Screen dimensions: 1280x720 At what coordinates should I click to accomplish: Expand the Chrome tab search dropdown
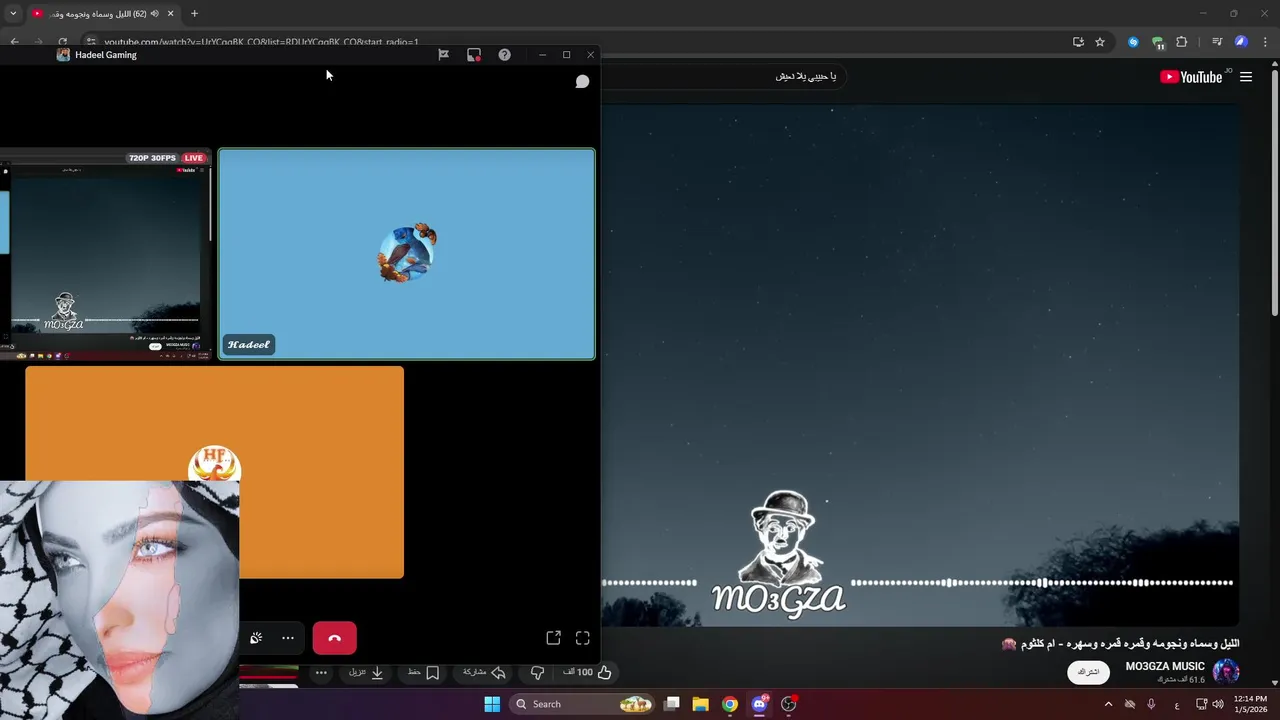pos(13,14)
